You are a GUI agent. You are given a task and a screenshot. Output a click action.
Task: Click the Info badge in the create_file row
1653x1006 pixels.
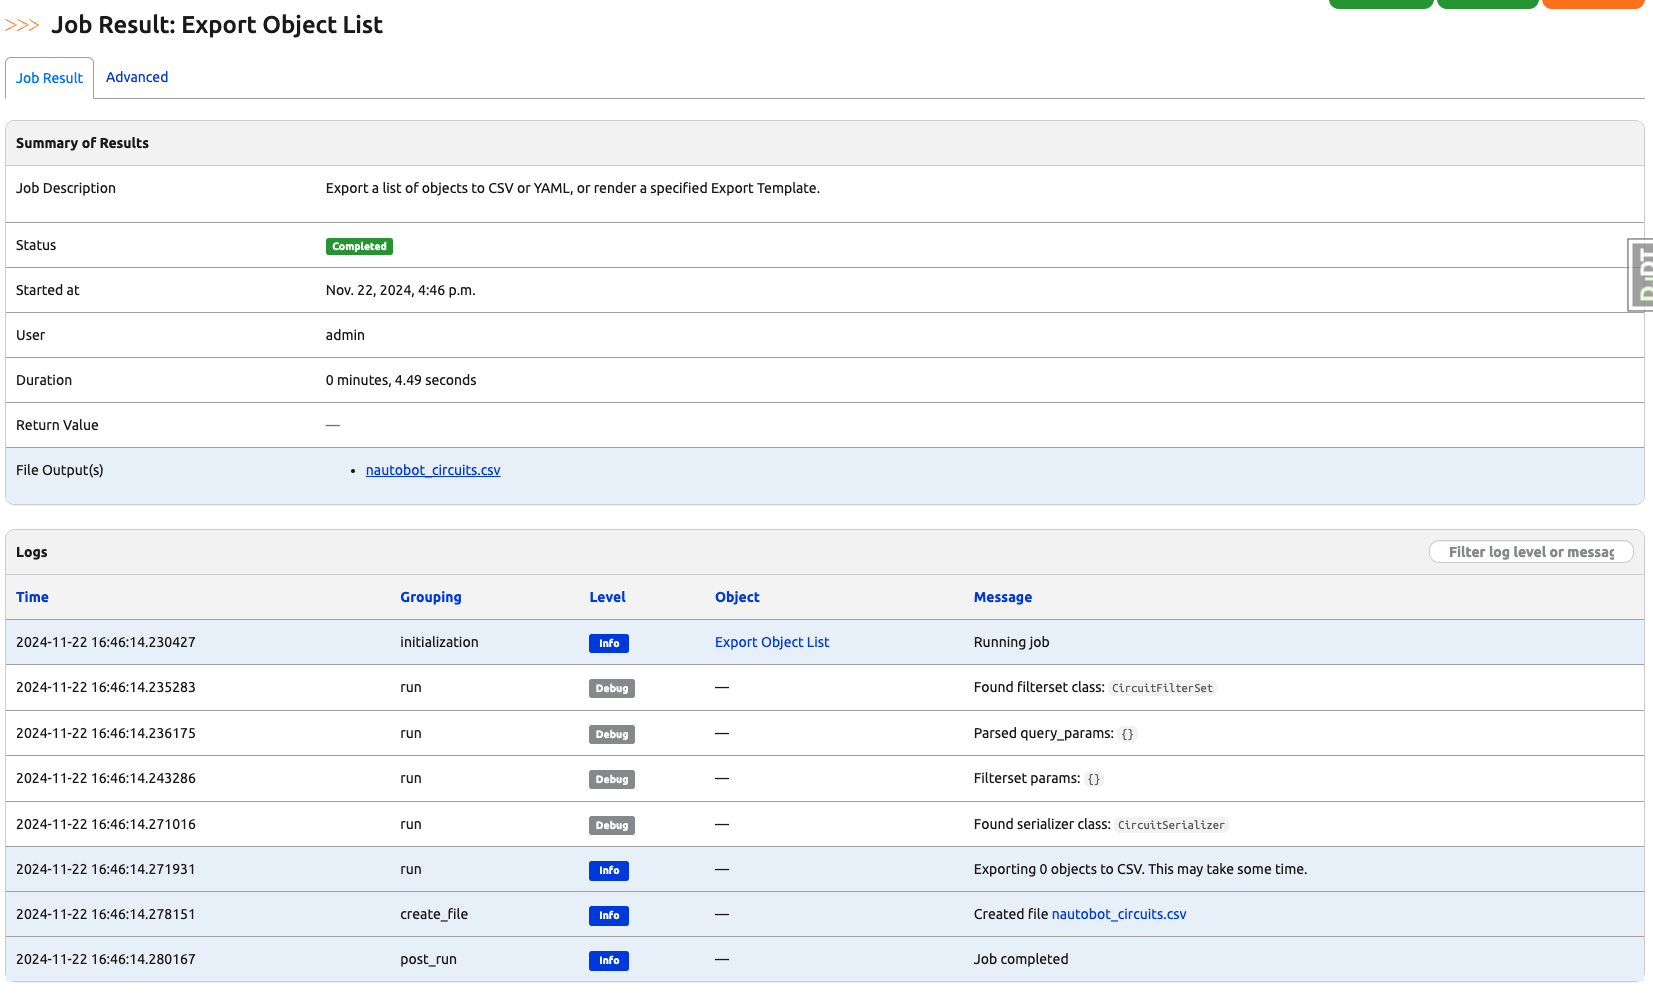click(608, 915)
